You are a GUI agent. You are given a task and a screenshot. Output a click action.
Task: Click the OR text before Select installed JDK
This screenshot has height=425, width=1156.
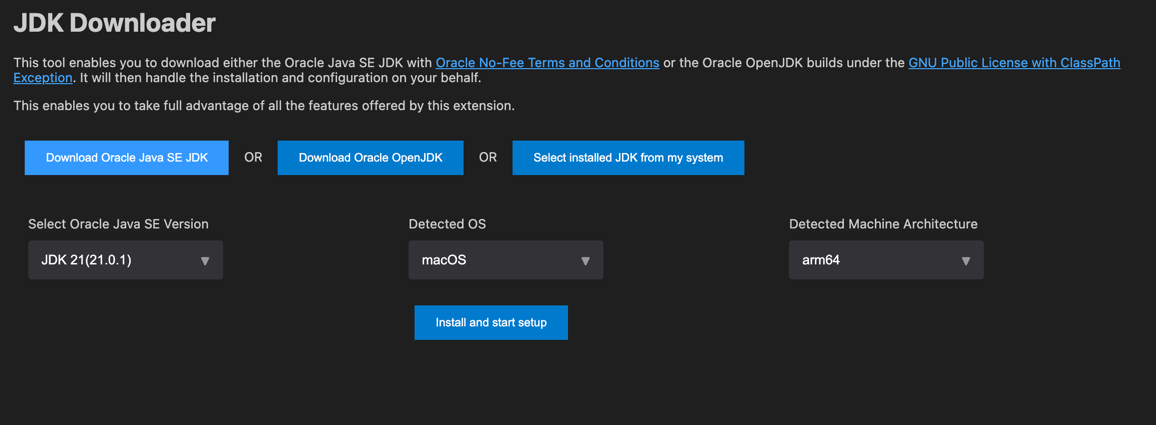(x=488, y=158)
